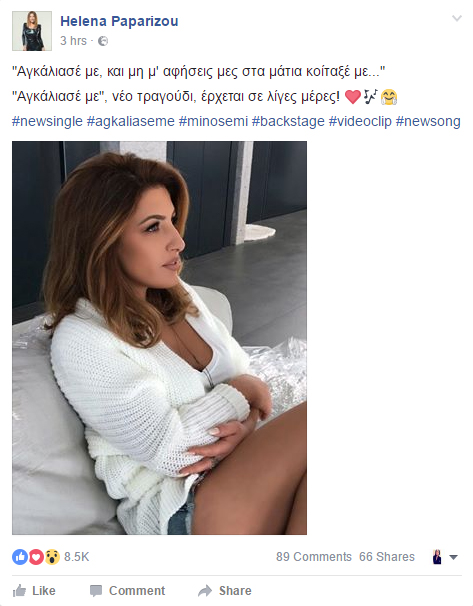Screen dimensions: 473x606
Task: Open the #minosemi hashtag
Action: pos(213,121)
